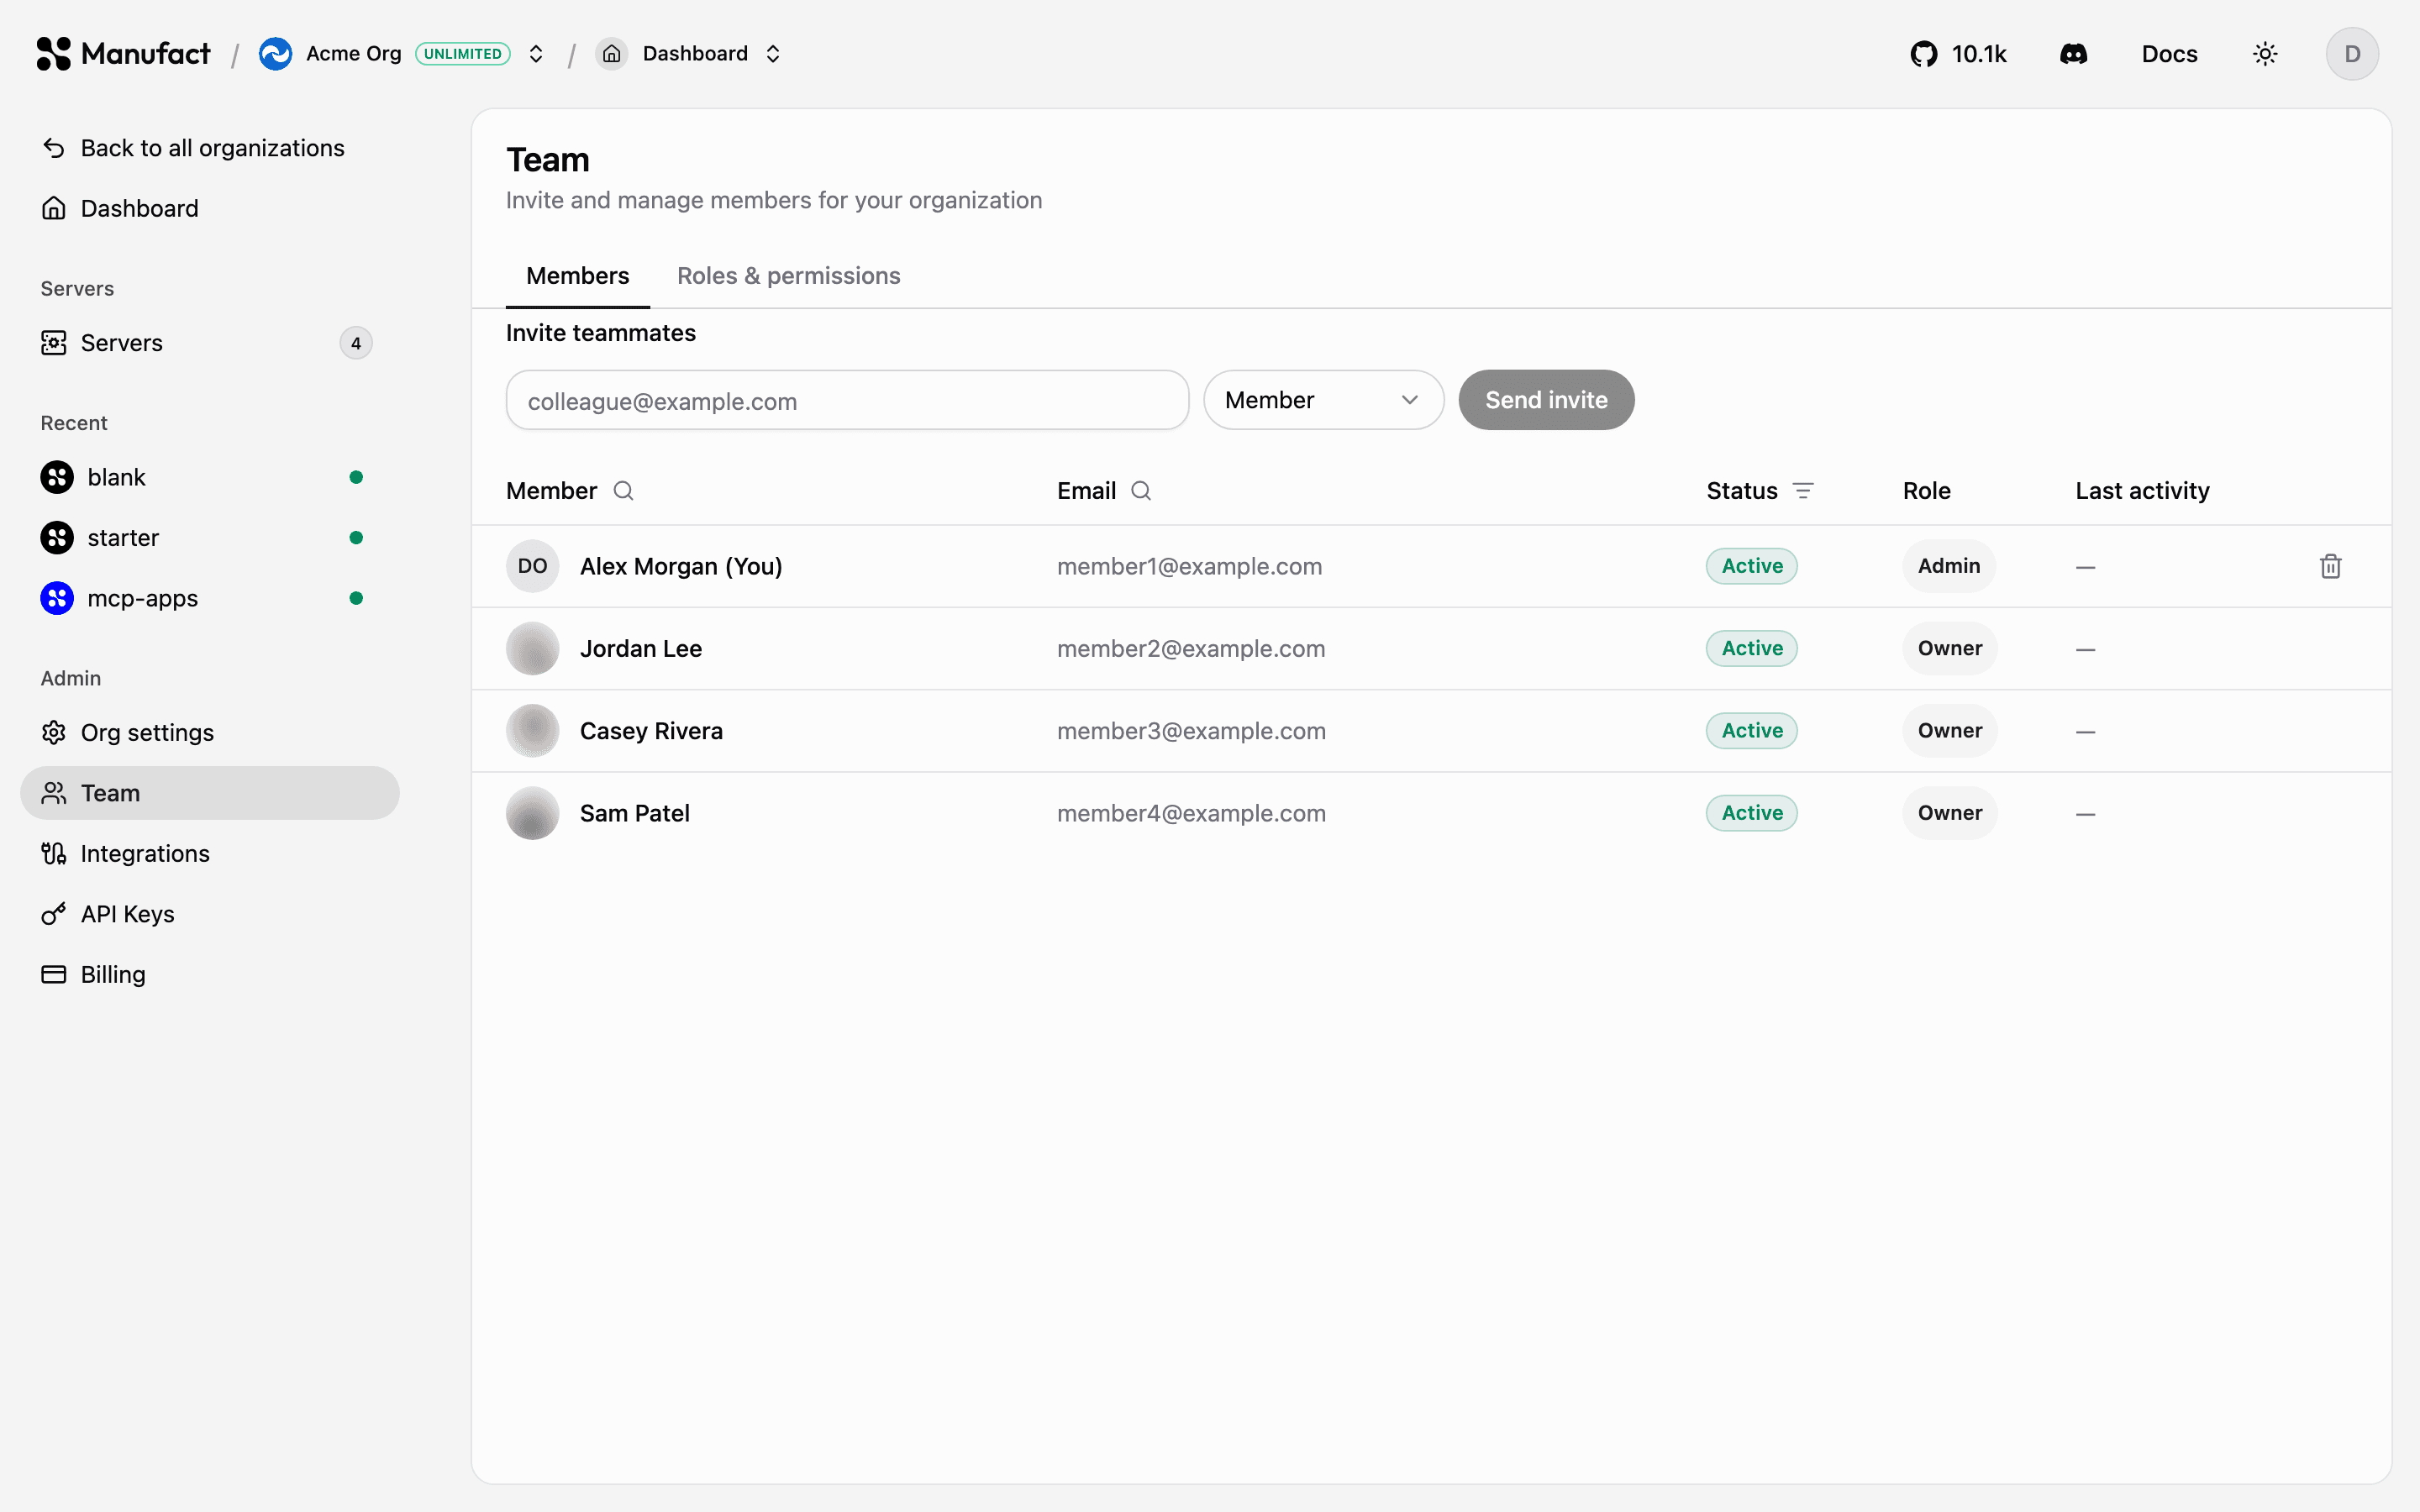This screenshot has width=2420, height=1512.
Task: Expand the Dashboard breadcrumb switcher chevrons
Action: point(773,54)
